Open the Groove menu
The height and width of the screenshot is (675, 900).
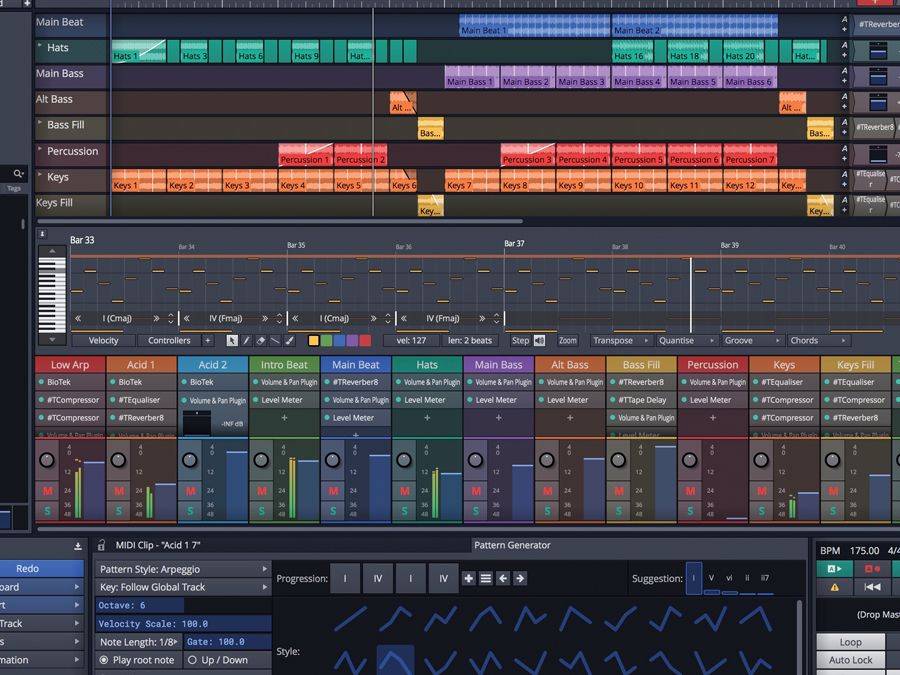tap(752, 340)
